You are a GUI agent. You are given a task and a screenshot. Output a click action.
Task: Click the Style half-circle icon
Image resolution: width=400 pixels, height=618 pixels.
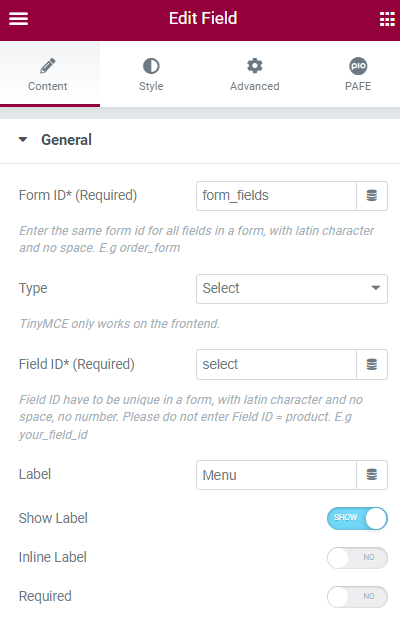click(151, 66)
